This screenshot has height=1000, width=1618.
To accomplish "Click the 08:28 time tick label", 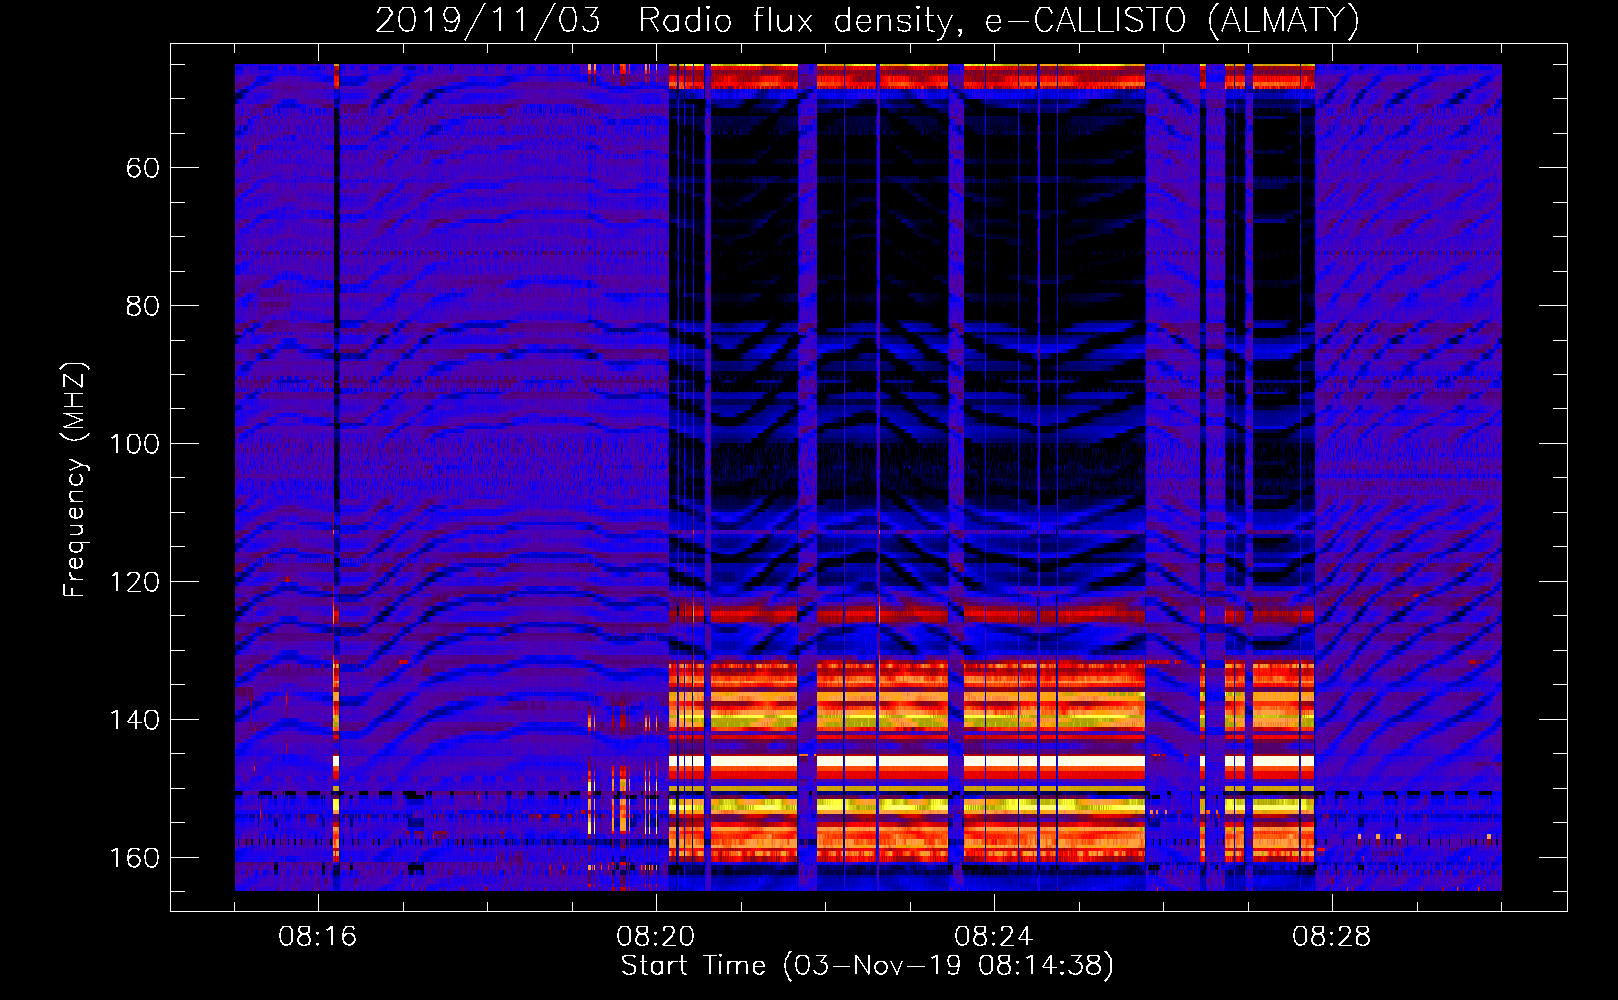I will [x=1332, y=937].
